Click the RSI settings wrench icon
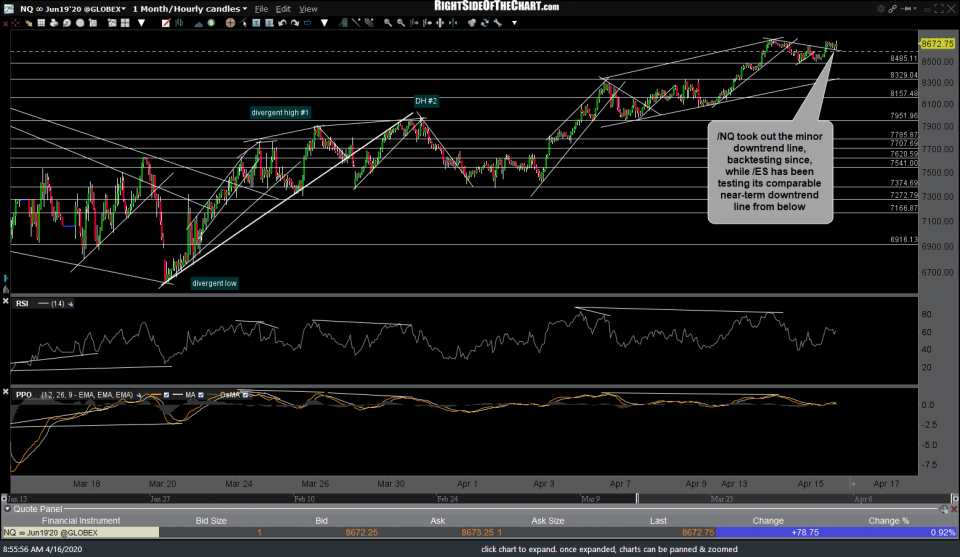The image size is (960, 557). coord(70,304)
